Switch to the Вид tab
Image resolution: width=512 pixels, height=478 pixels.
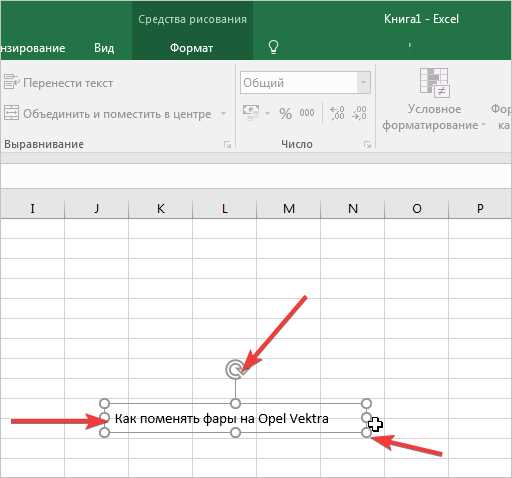(104, 48)
